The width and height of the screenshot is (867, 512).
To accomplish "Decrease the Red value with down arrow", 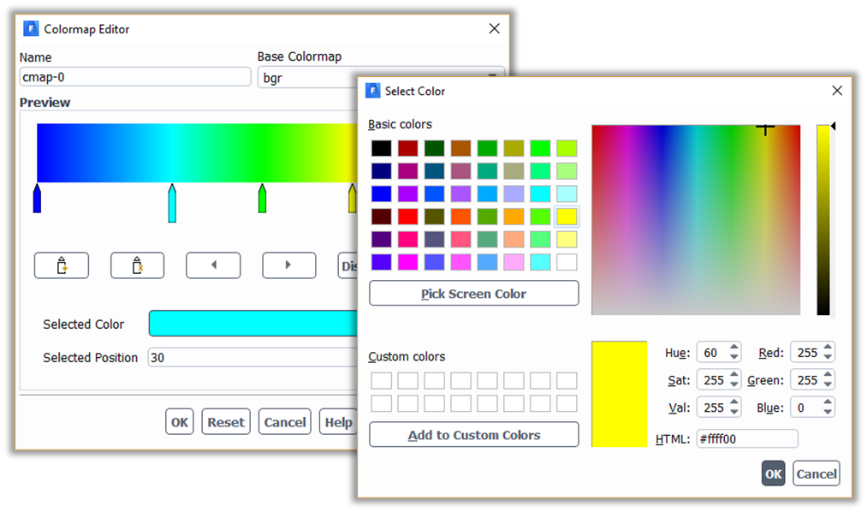I will click(x=828, y=357).
